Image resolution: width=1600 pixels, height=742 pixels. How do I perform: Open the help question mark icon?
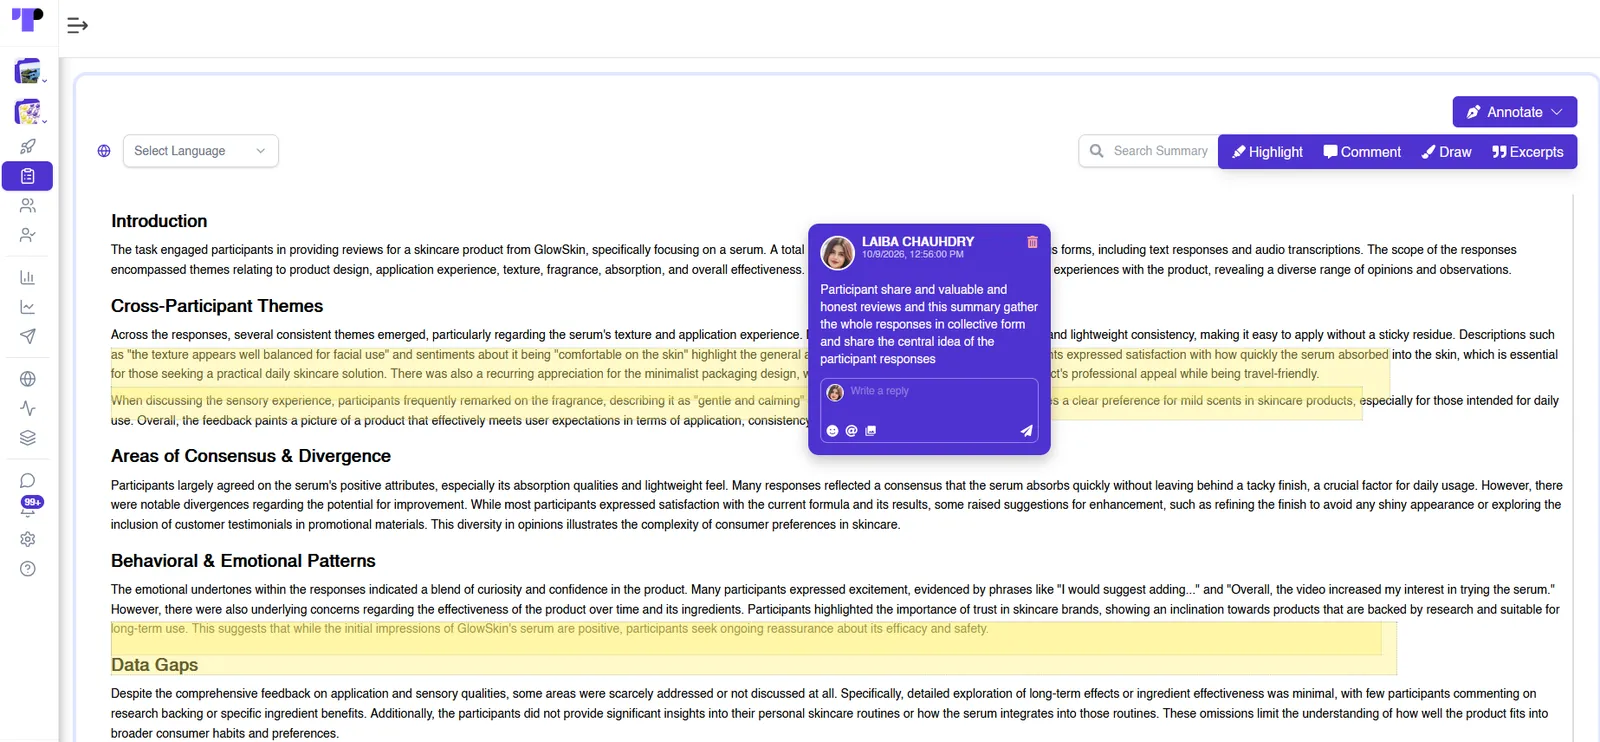point(28,569)
